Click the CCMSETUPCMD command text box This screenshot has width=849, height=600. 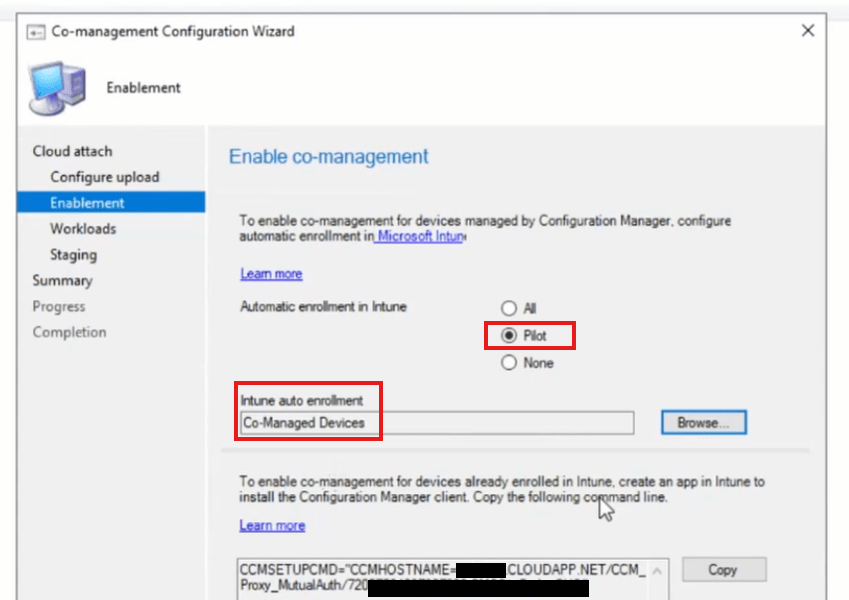(x=442, y=579)
